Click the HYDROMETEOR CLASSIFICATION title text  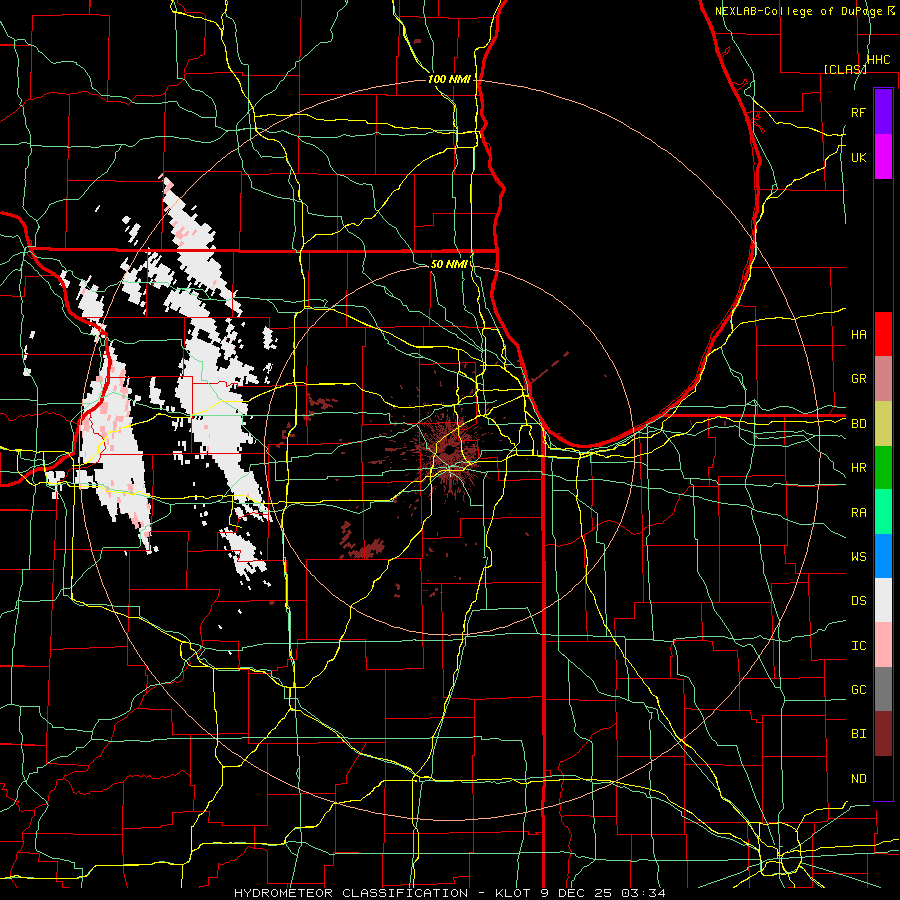[x=351, y=893]
